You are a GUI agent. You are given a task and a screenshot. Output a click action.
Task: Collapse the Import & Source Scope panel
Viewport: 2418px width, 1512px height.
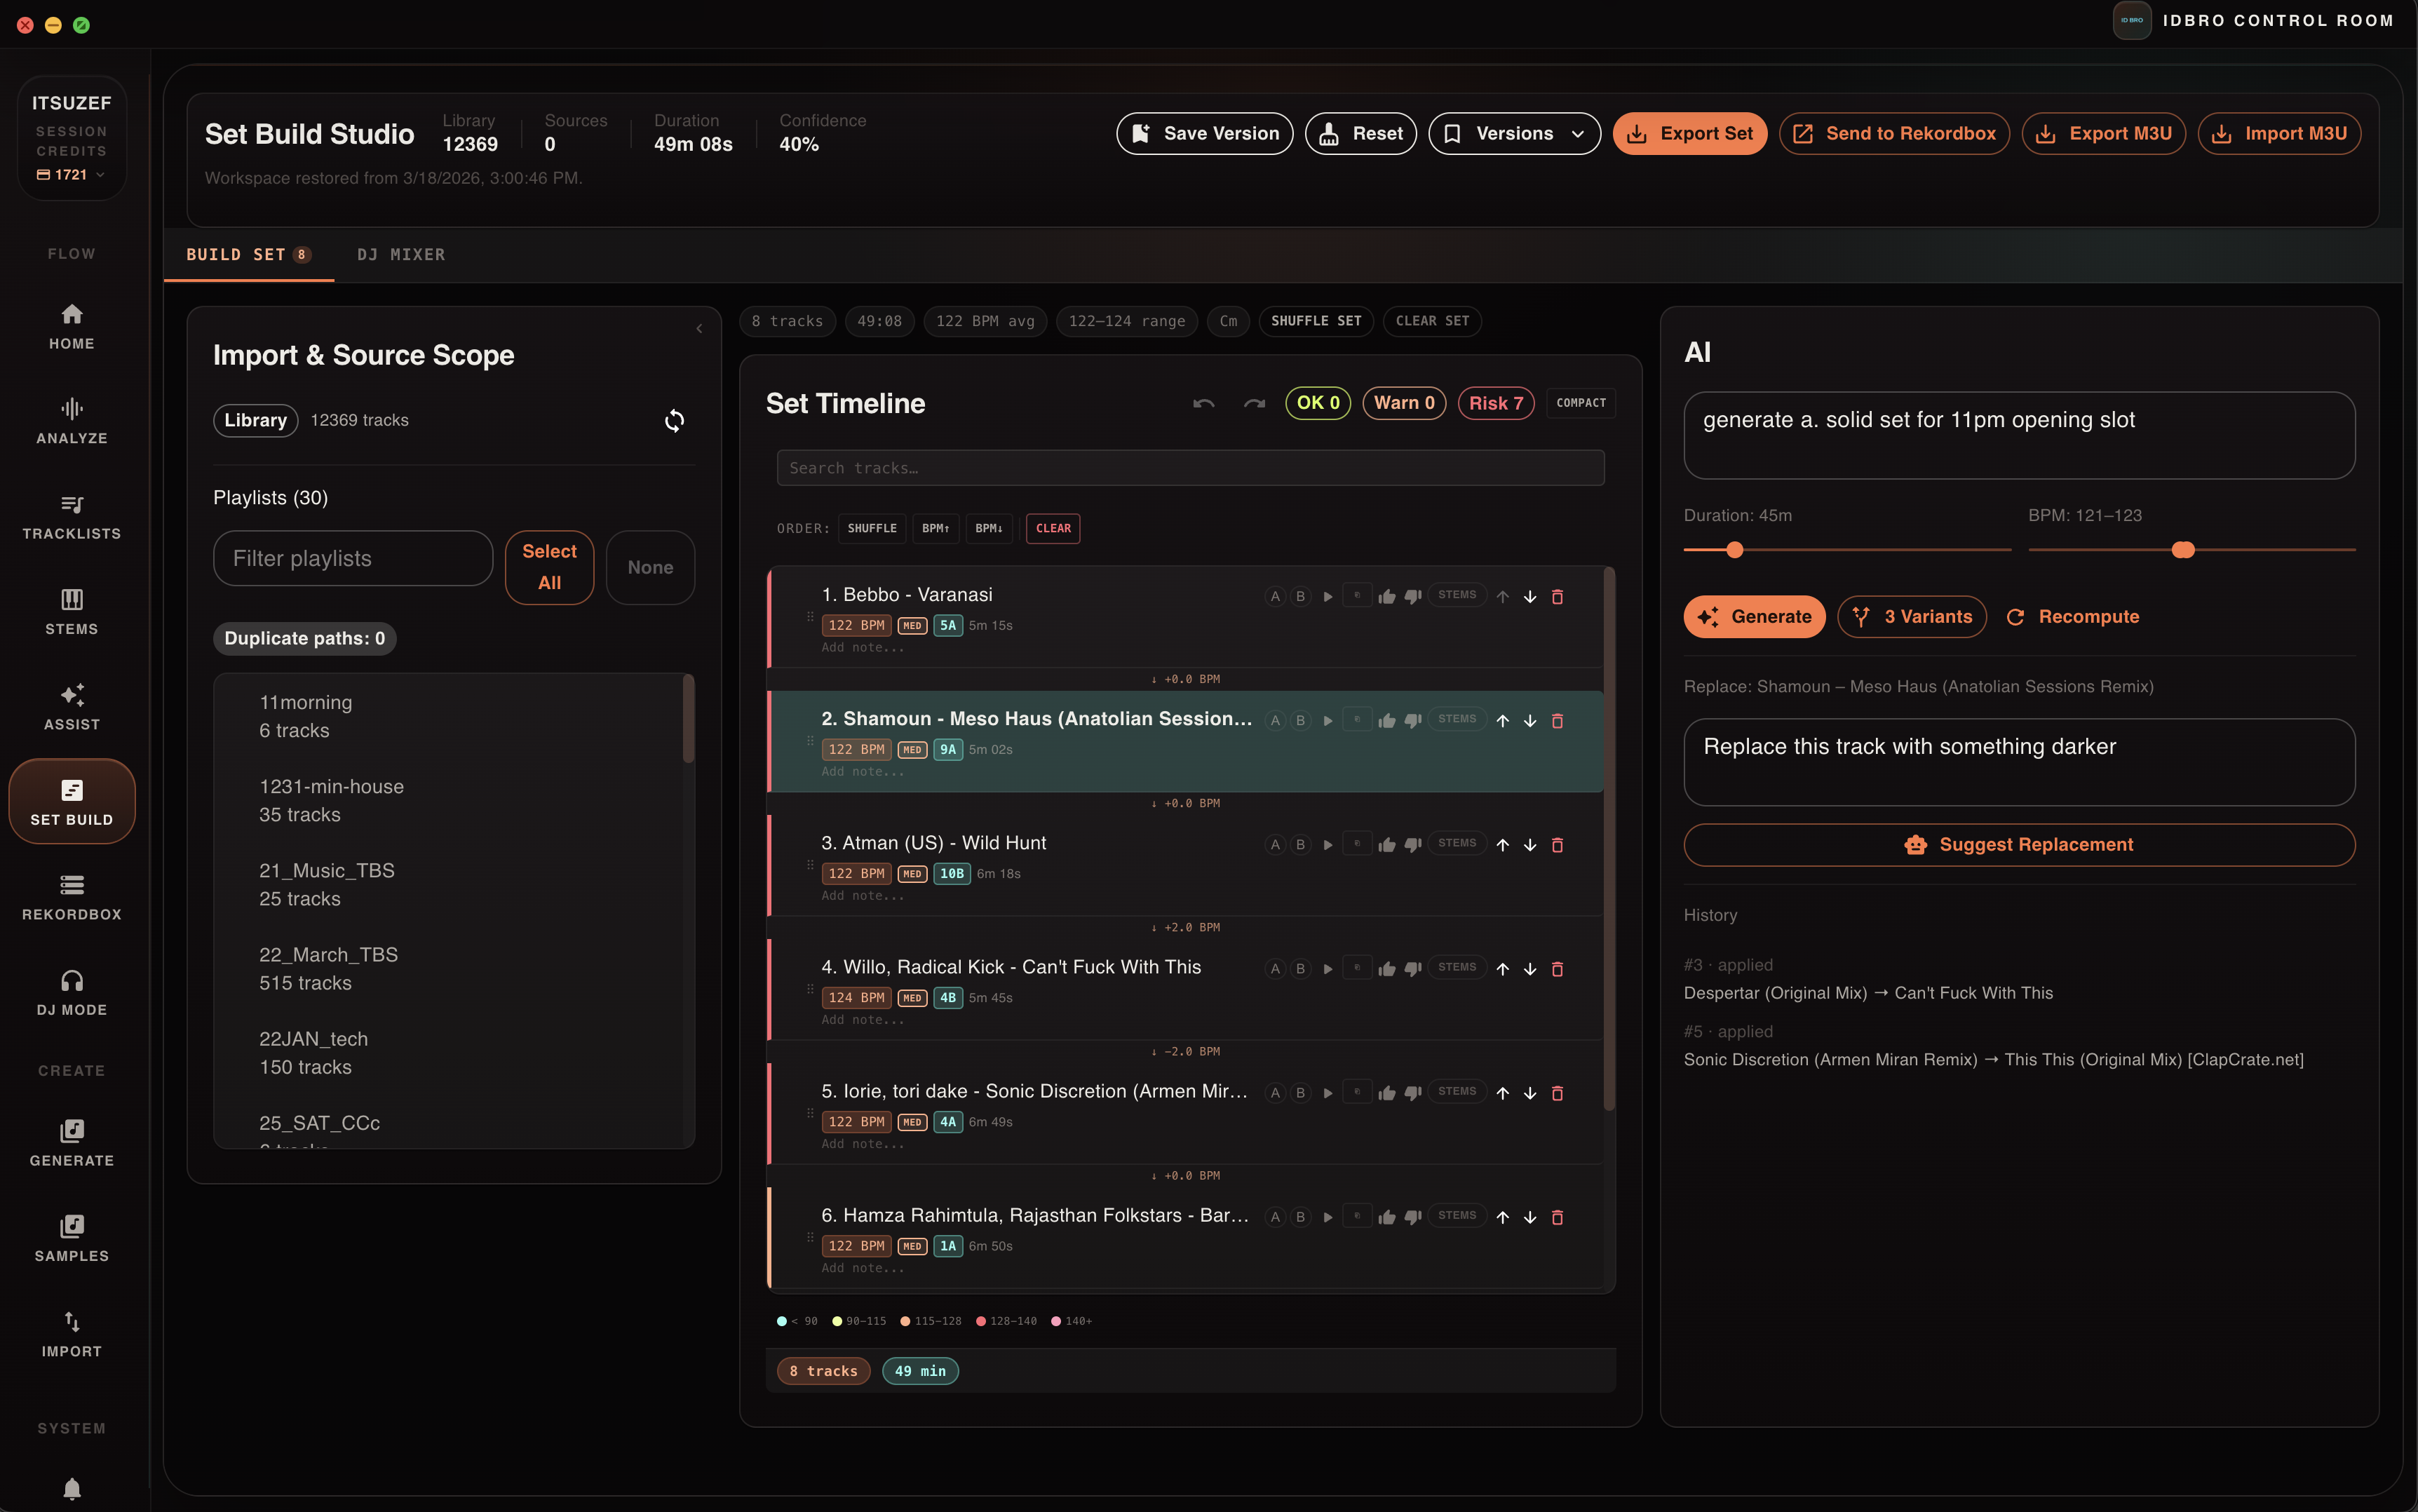coord(699,329)
